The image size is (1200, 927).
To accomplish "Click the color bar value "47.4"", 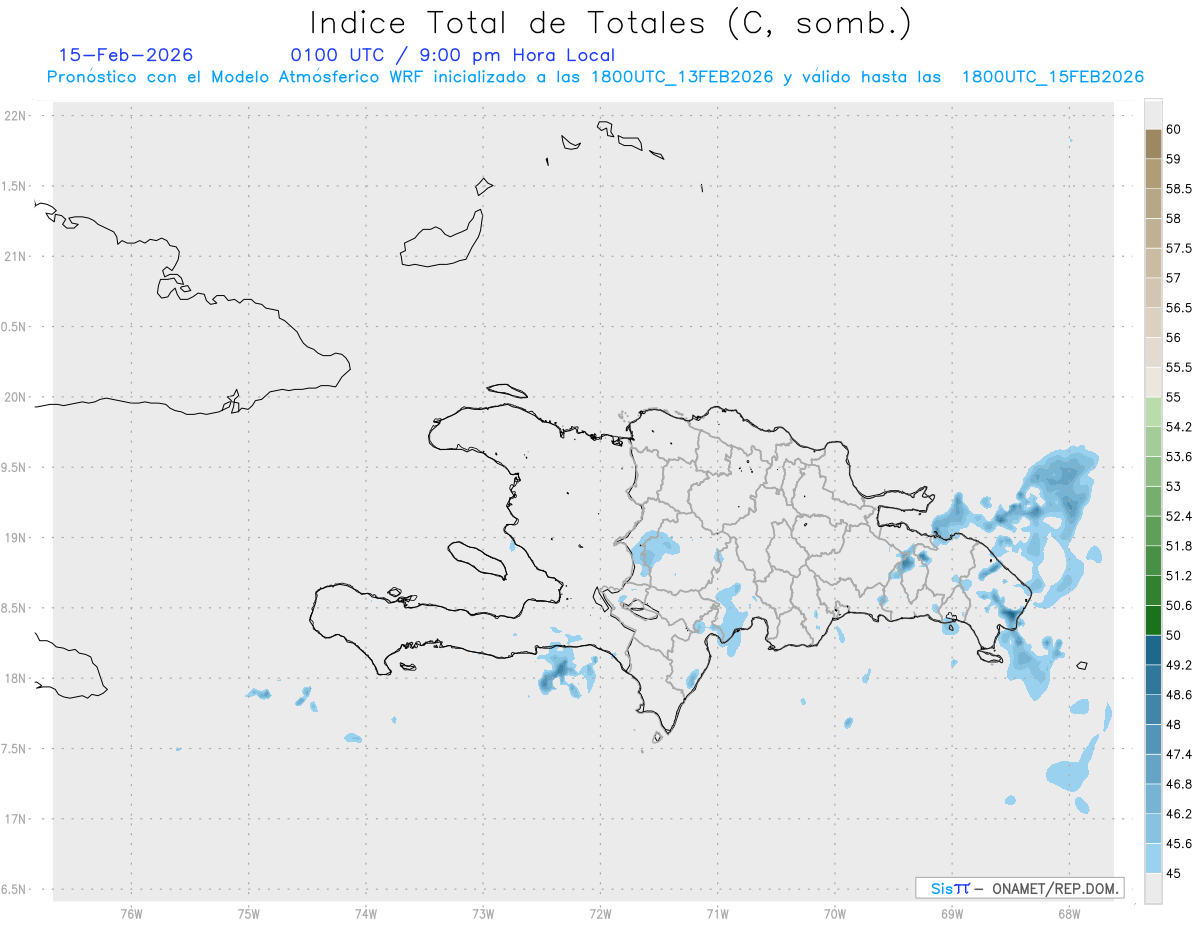I will tap(1178, 754).
